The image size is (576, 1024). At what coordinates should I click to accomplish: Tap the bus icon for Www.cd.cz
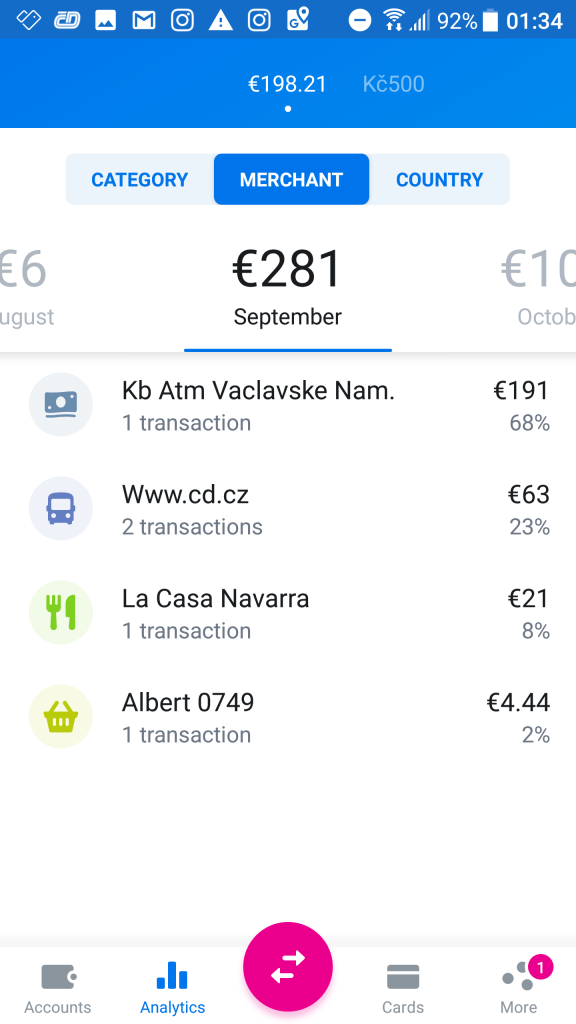[x=61, y=509]
